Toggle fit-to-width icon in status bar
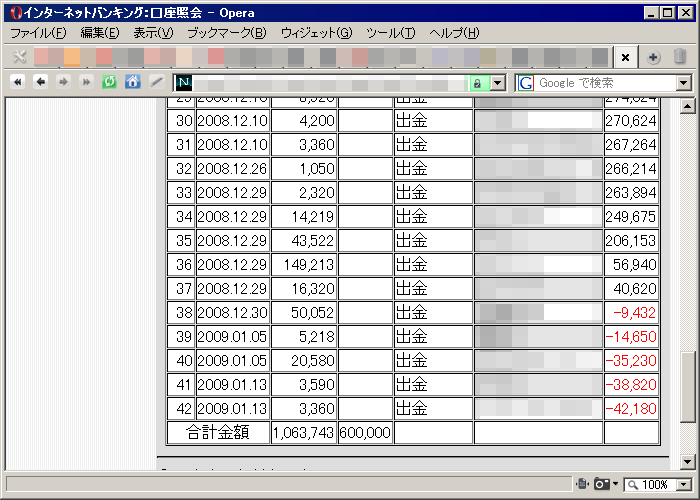The width and height of the screenshot is (700, 500). pos(582,484)
